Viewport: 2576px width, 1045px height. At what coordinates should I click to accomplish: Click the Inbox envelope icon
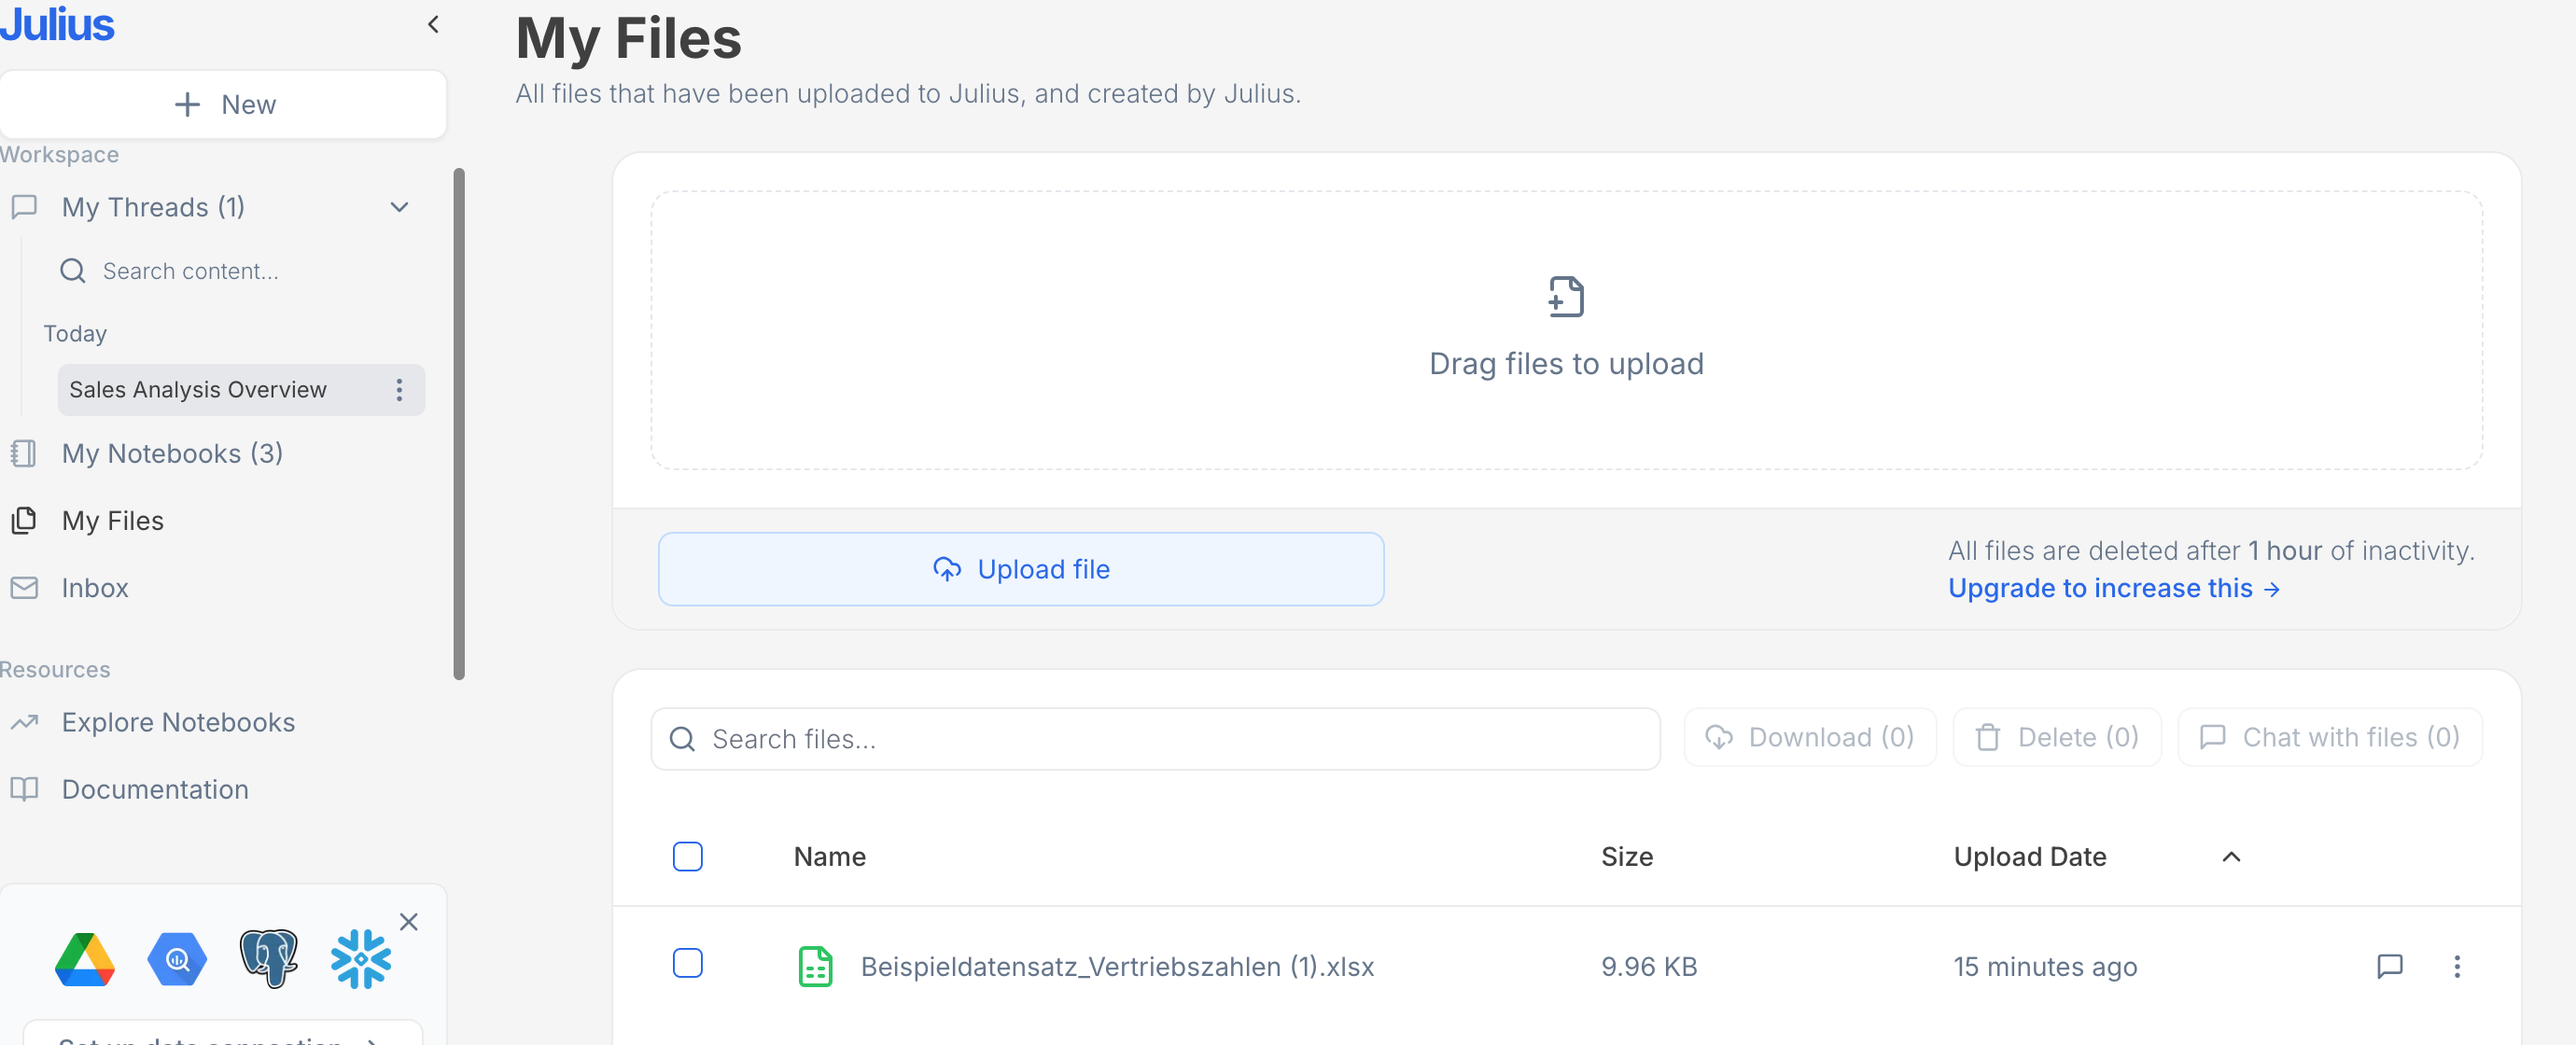click(24, 588)
